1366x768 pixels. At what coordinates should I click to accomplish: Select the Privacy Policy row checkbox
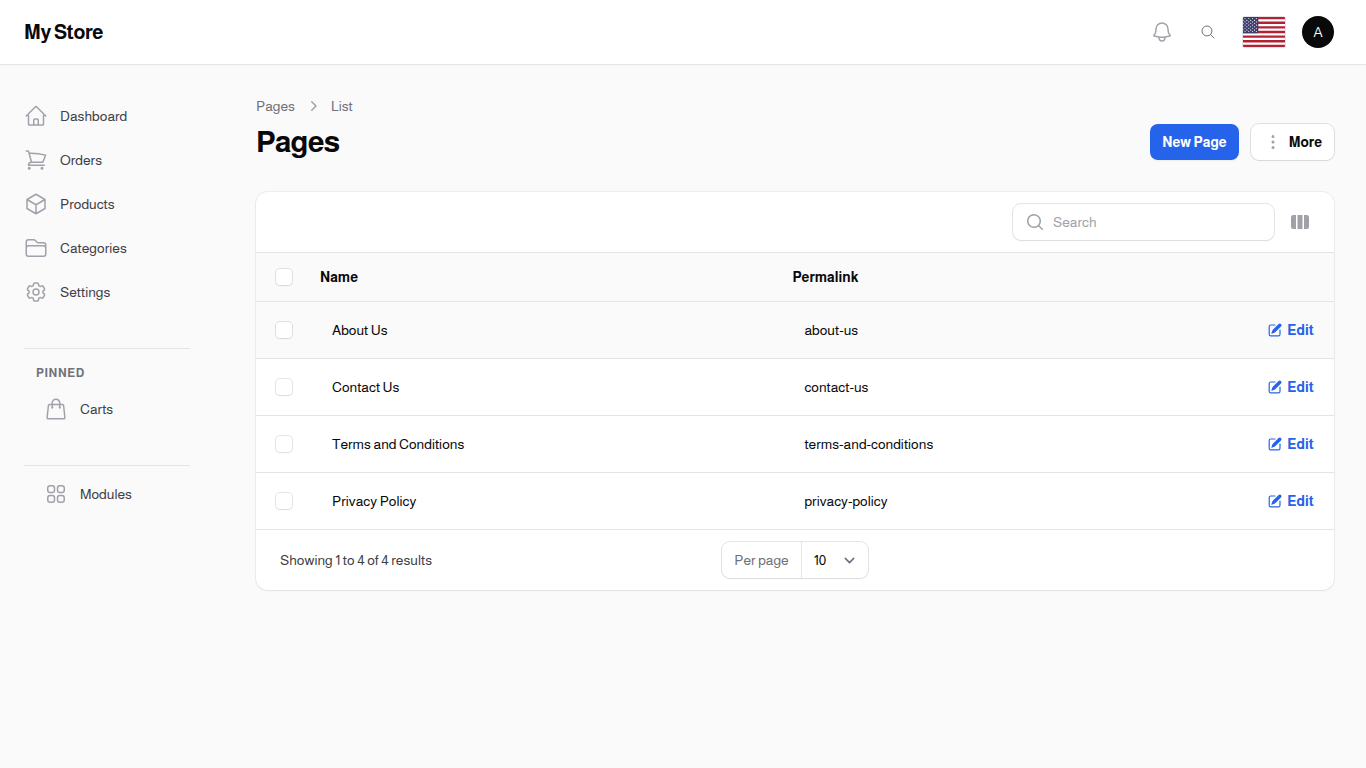coord(284,501)
